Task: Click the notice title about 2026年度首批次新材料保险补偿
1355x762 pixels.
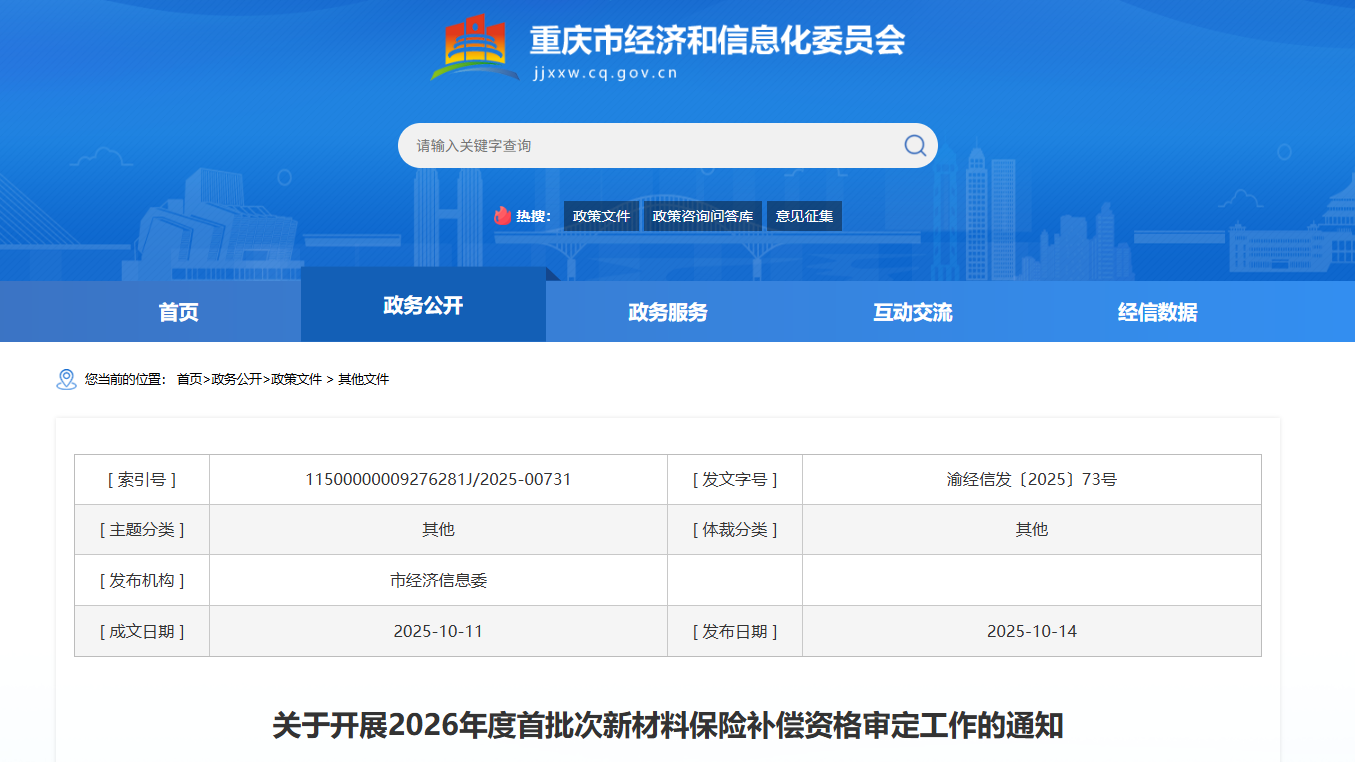Action: [x=668, y=725]
